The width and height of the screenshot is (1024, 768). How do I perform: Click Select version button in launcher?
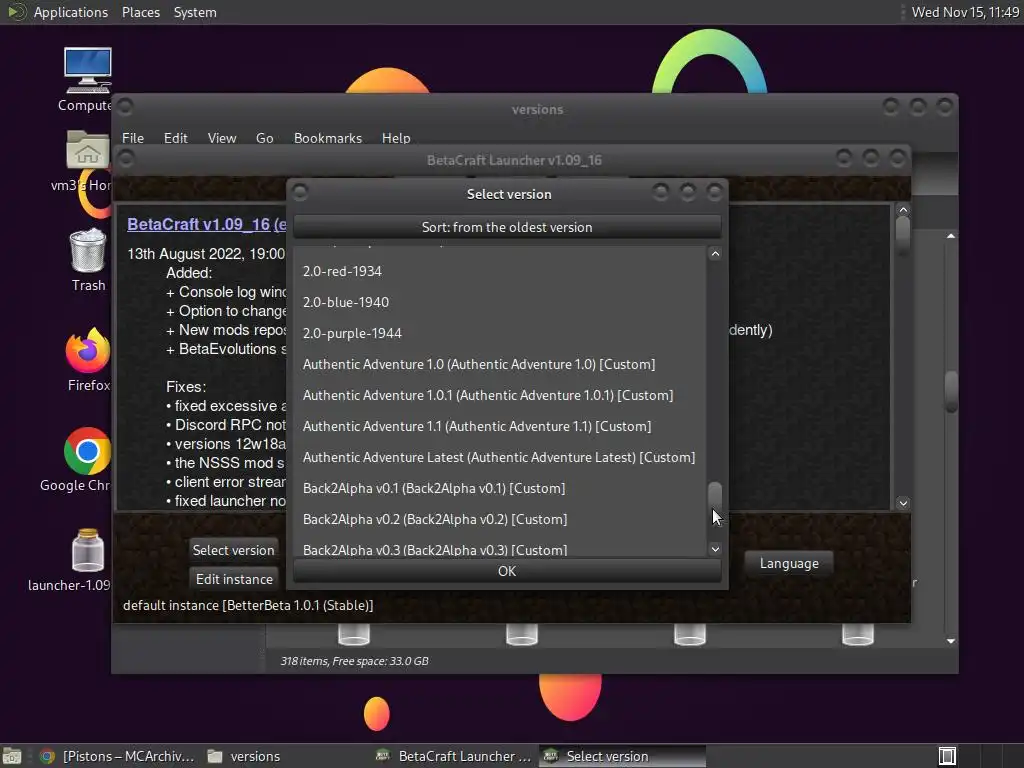[x=233, y=550]
